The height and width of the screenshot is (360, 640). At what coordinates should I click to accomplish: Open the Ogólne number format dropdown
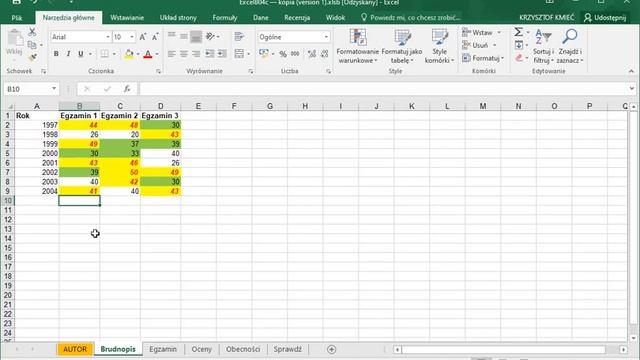(326, 37)
